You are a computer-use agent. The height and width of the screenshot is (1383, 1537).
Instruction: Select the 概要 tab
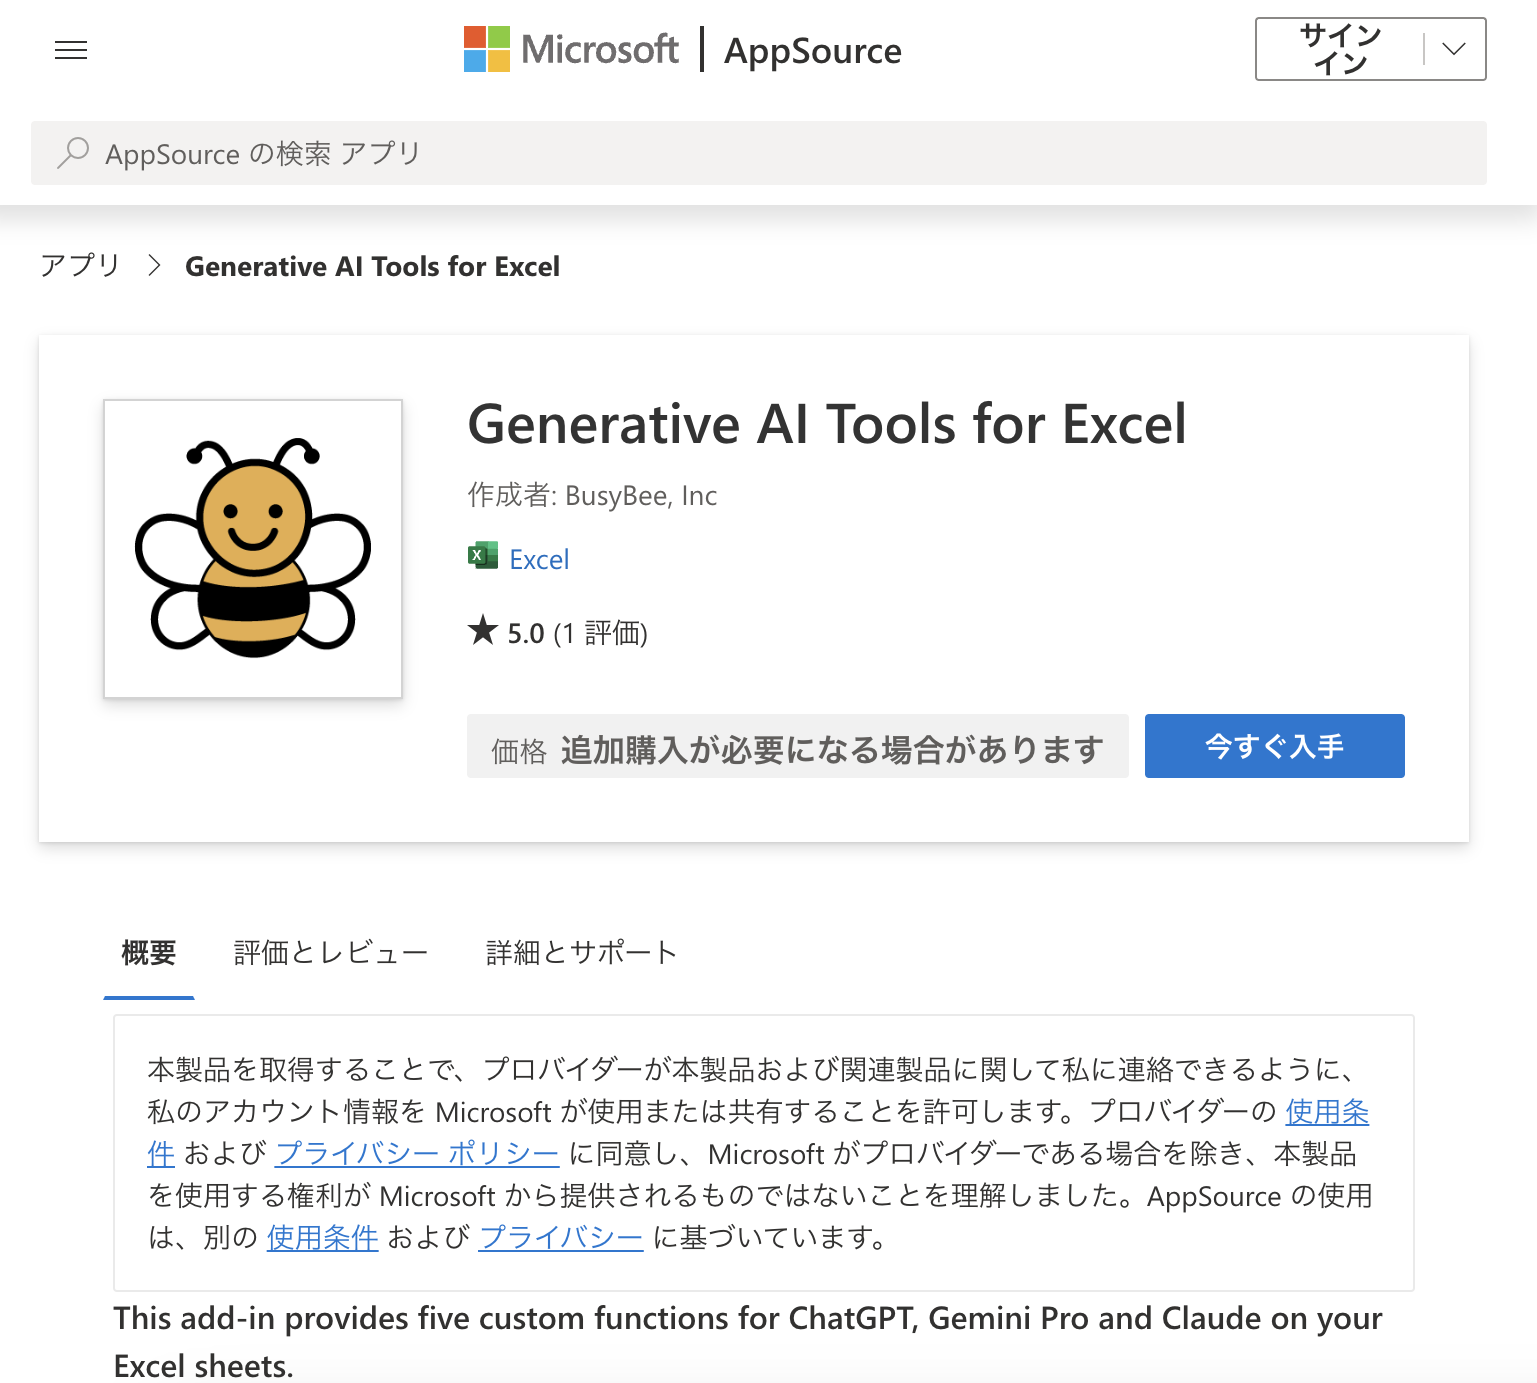[x=149, y=953]
